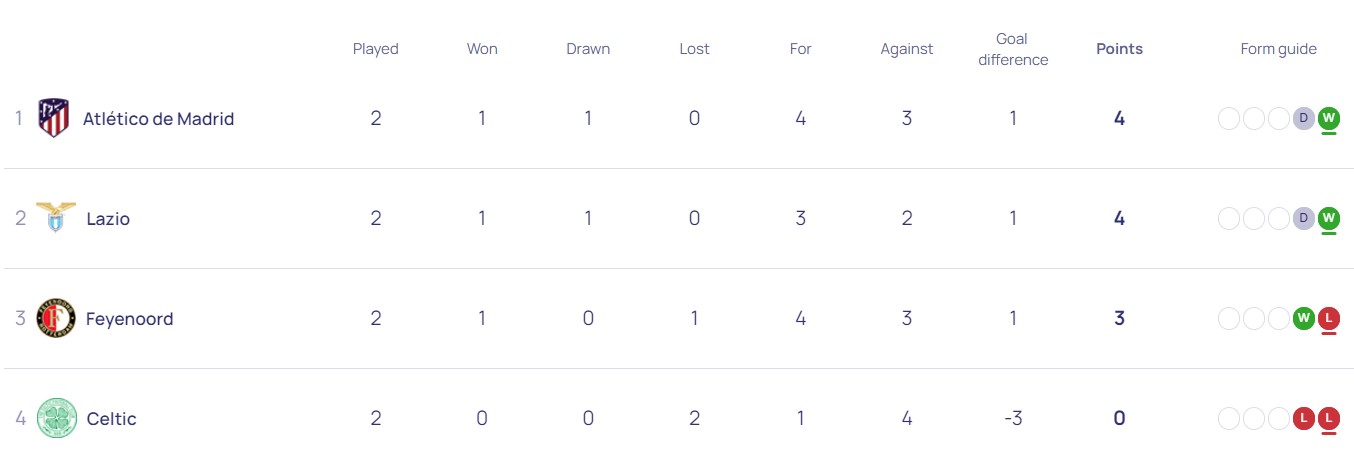This screenshot has width=1354, height=458.
Task: Open the Lazio team name link
Action: pos(108,218)
